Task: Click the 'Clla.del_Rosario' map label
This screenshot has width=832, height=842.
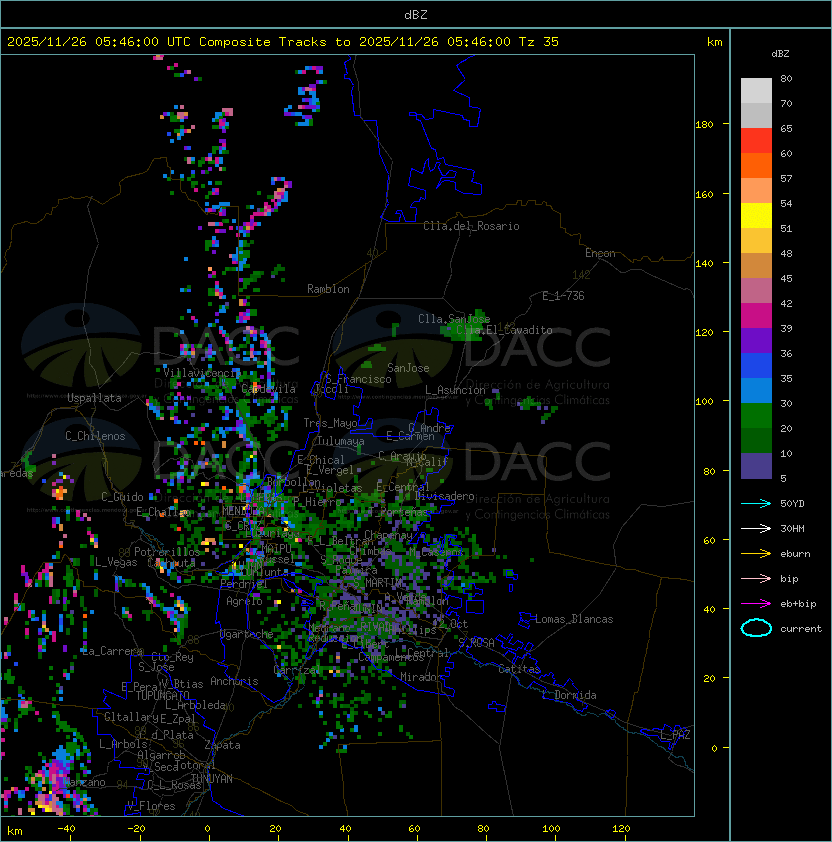Action: pos(471,226)
